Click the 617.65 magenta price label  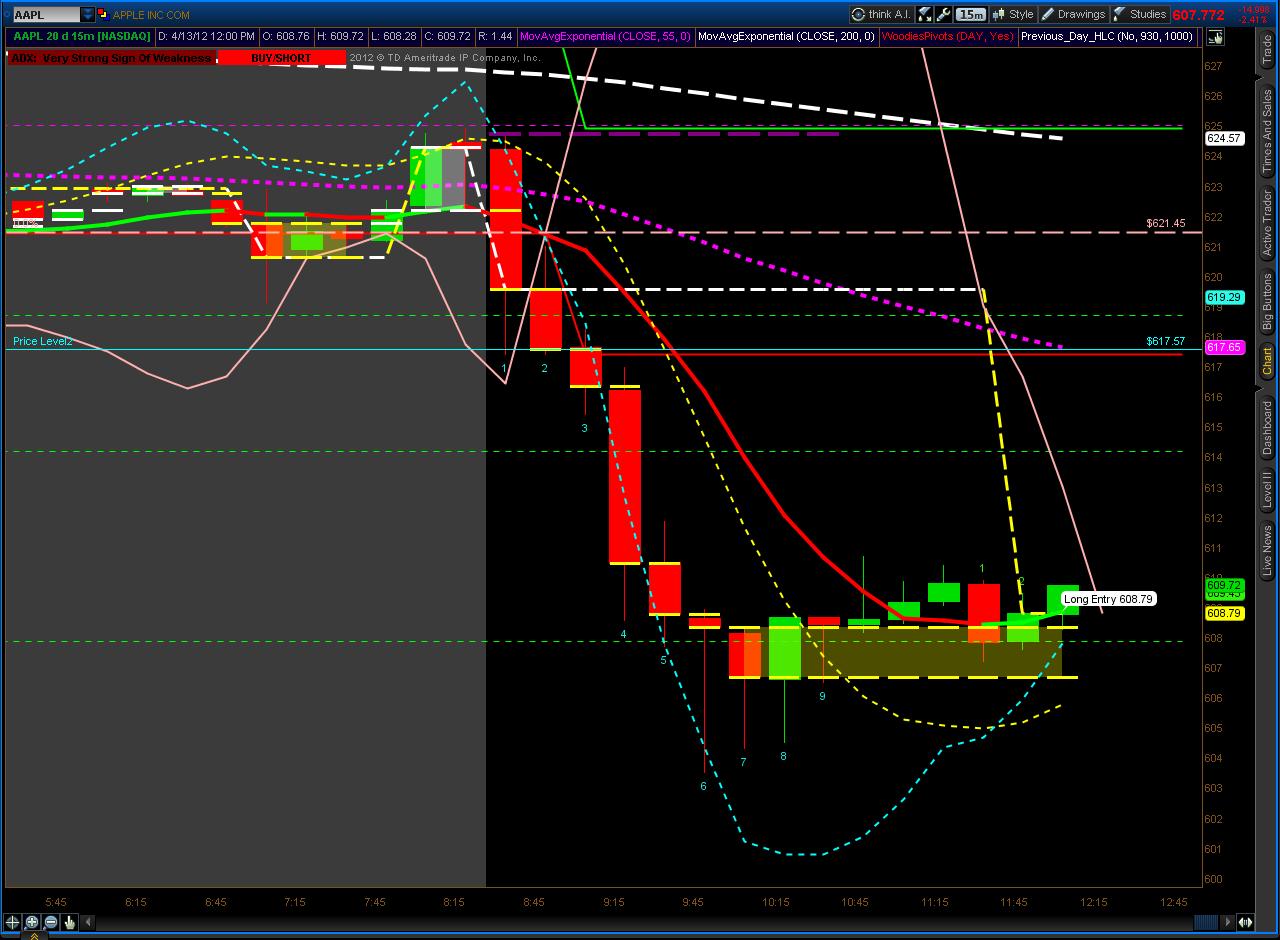[x=1224, y=347]
